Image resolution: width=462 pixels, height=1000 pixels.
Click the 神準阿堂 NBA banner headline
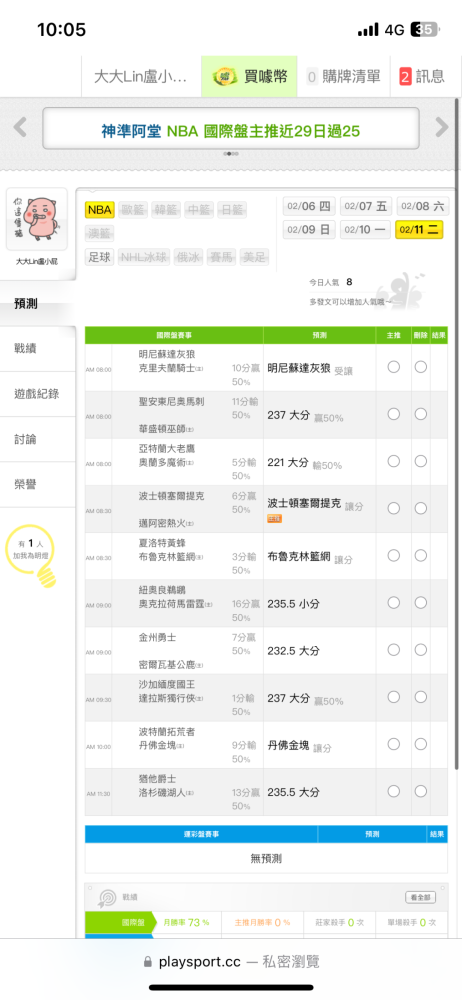point(230,131)
